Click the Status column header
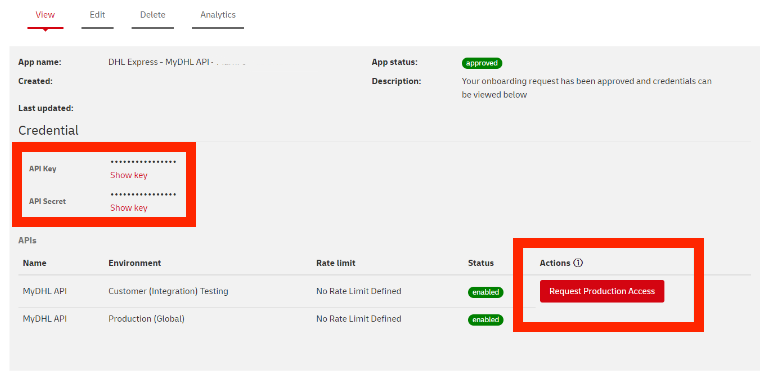 click(480, 263)
